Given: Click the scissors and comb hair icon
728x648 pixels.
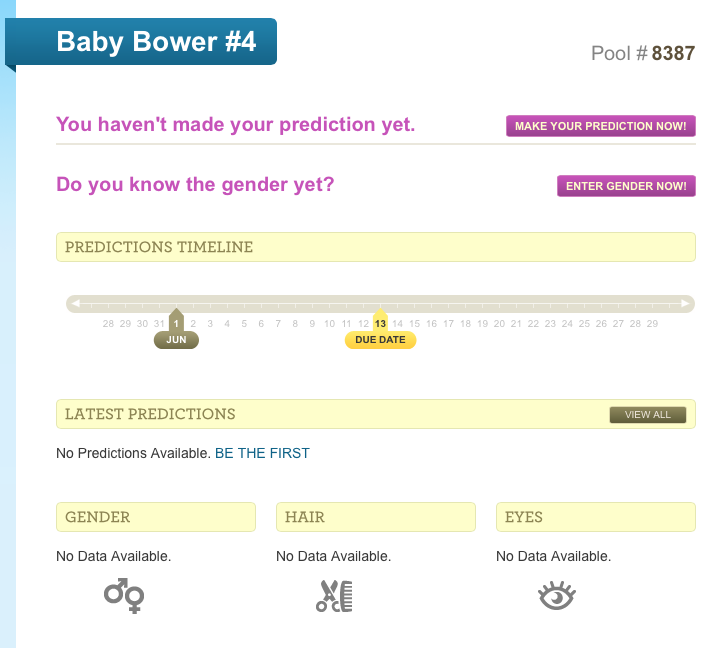Looking at the screenshot, I should point(334,596).
